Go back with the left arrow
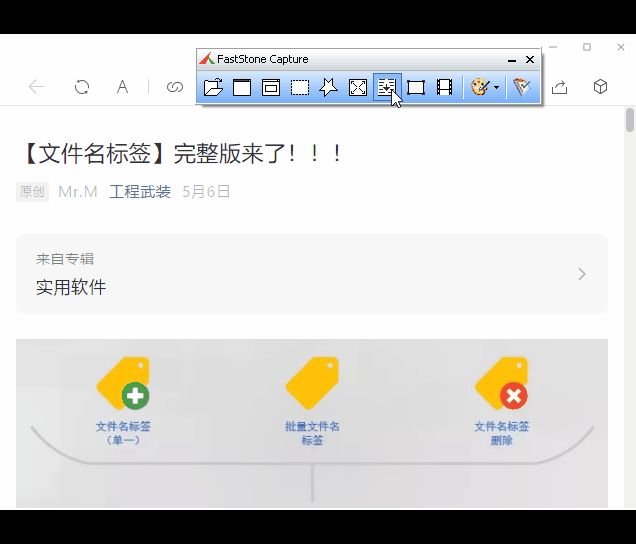The width and height of the screenshot is (636, 544). (x=36, y=87)
